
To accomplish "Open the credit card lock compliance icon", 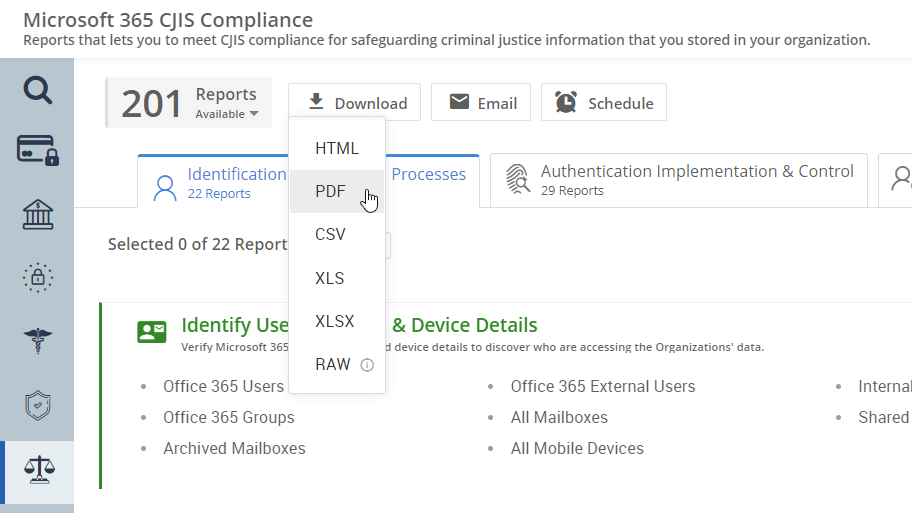I will point(37,150).
